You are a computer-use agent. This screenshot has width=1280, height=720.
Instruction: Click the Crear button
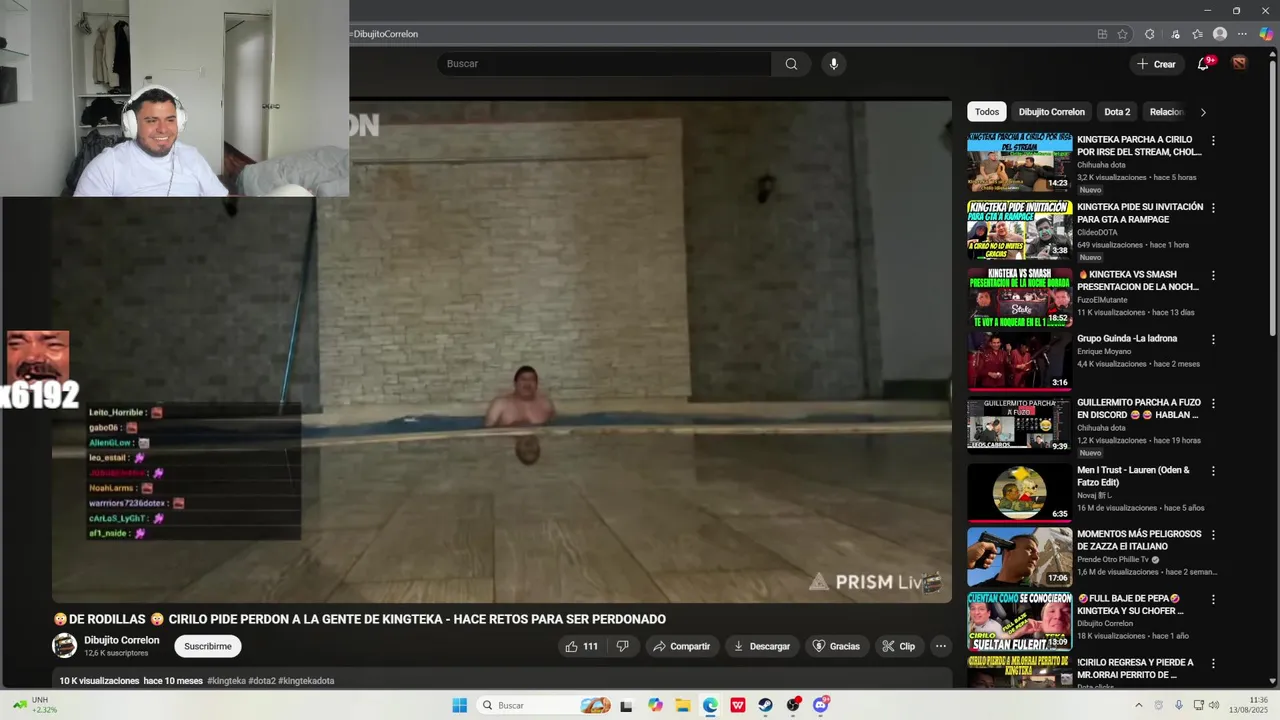pos(1156,64)
